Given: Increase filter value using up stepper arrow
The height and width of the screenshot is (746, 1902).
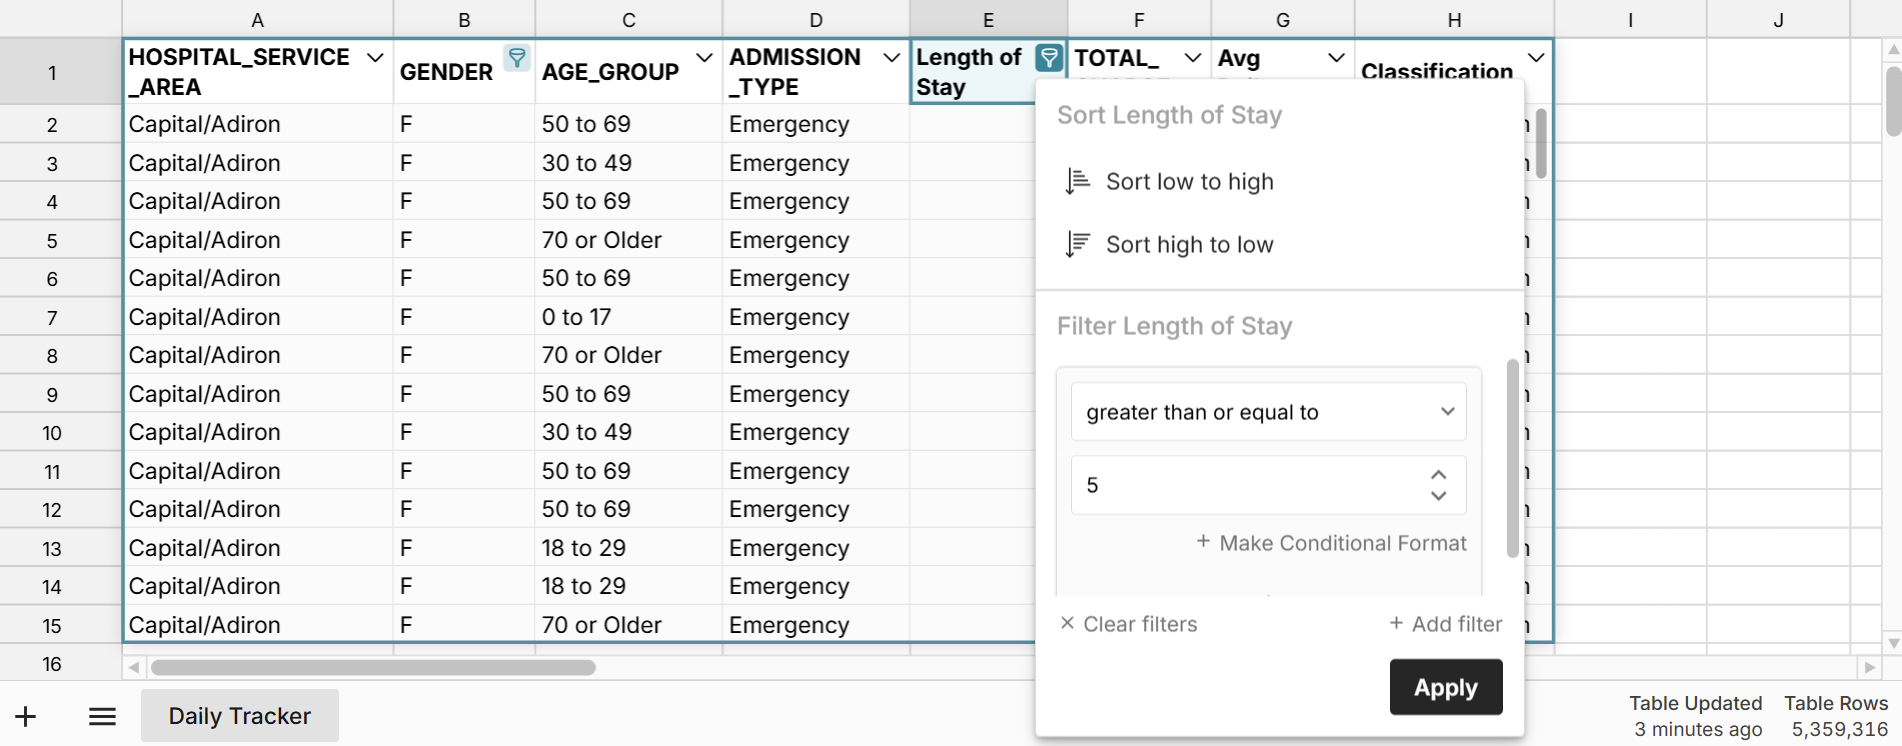Looking at the screenshot, I should pos(1438,475).
